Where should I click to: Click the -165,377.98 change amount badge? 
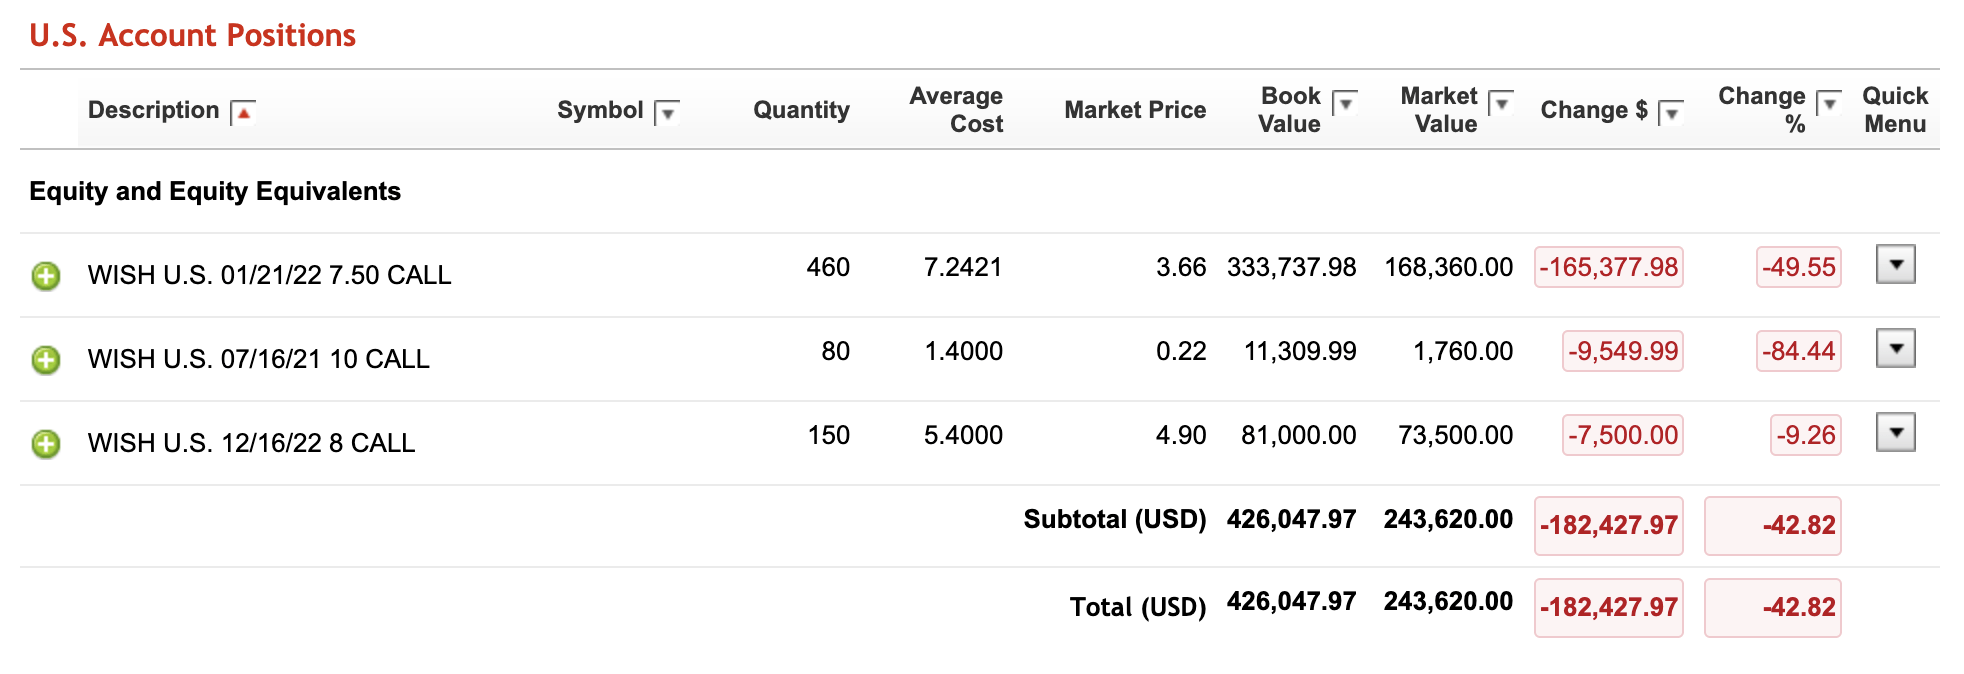[x=1608, y=267]
